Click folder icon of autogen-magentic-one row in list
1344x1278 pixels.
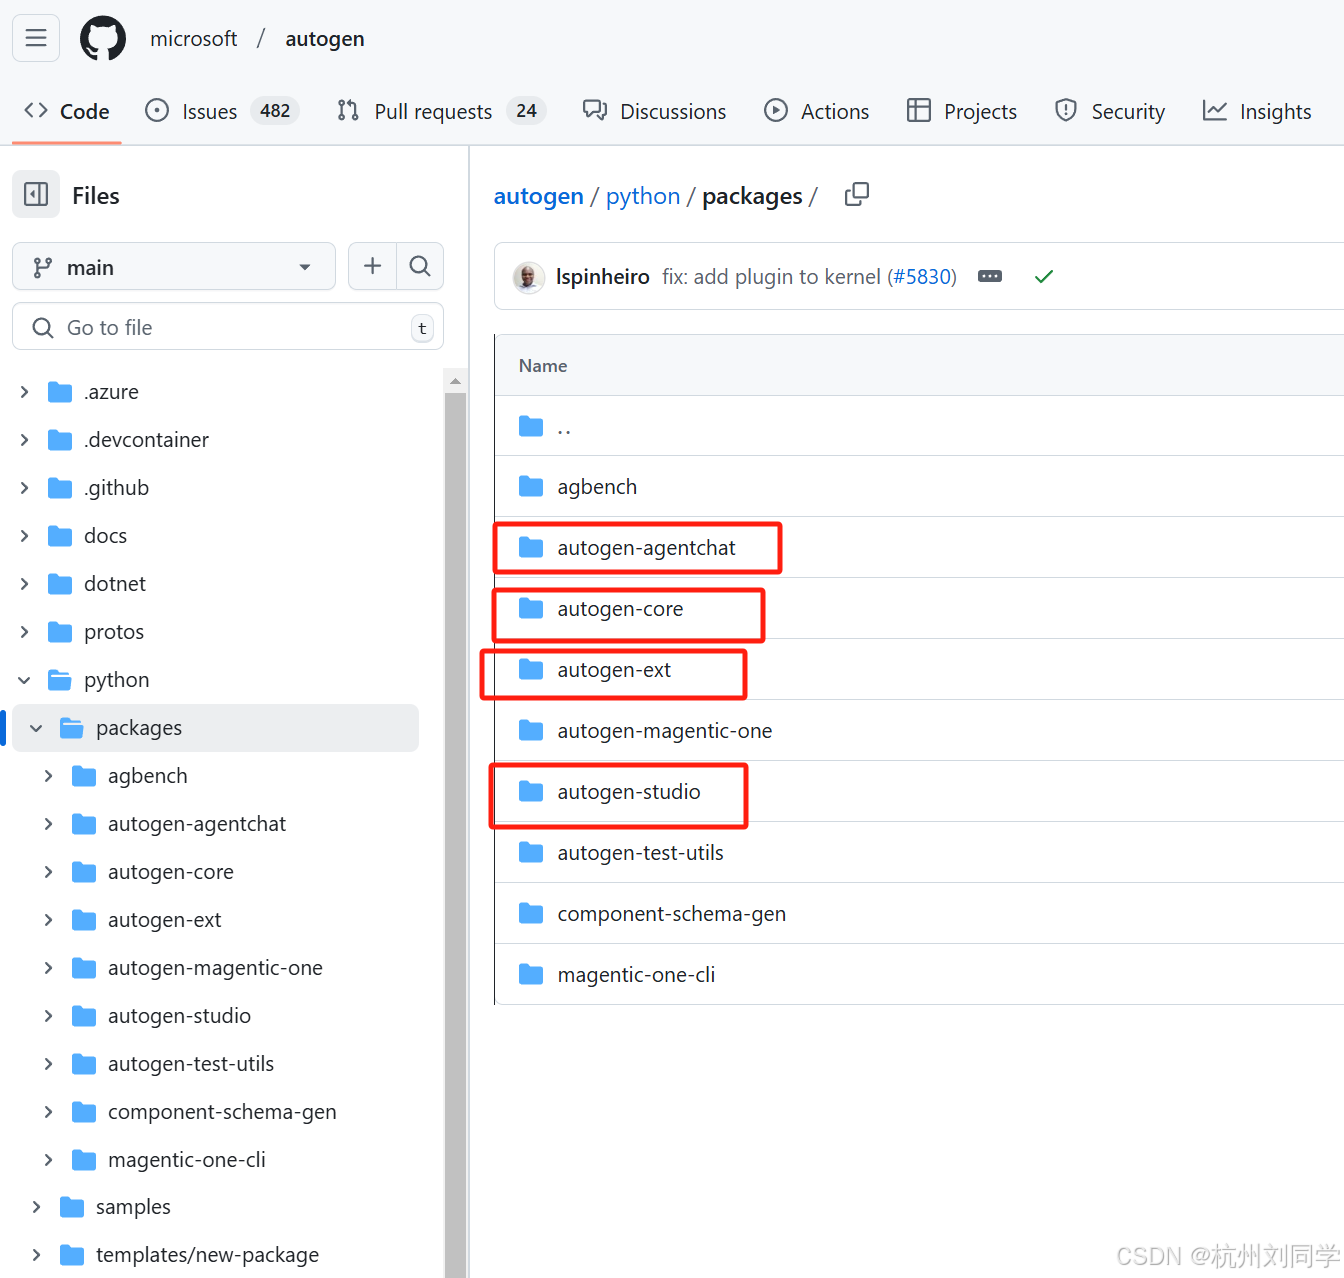[531, 730]
